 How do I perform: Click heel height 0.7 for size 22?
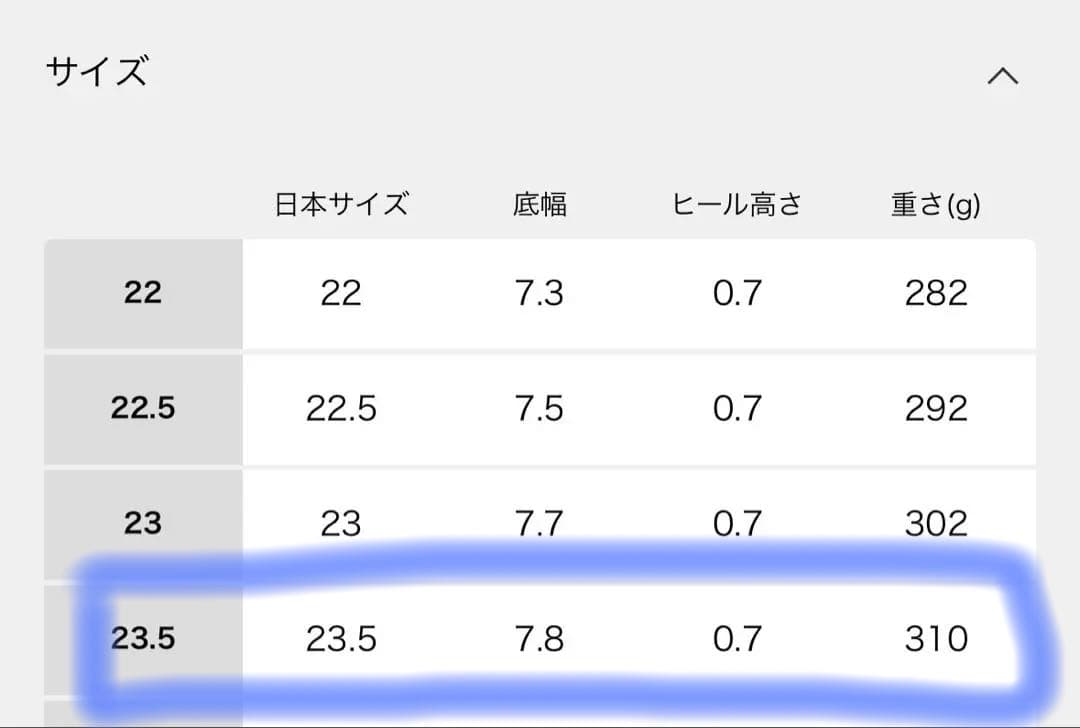[x=736, y=293]
